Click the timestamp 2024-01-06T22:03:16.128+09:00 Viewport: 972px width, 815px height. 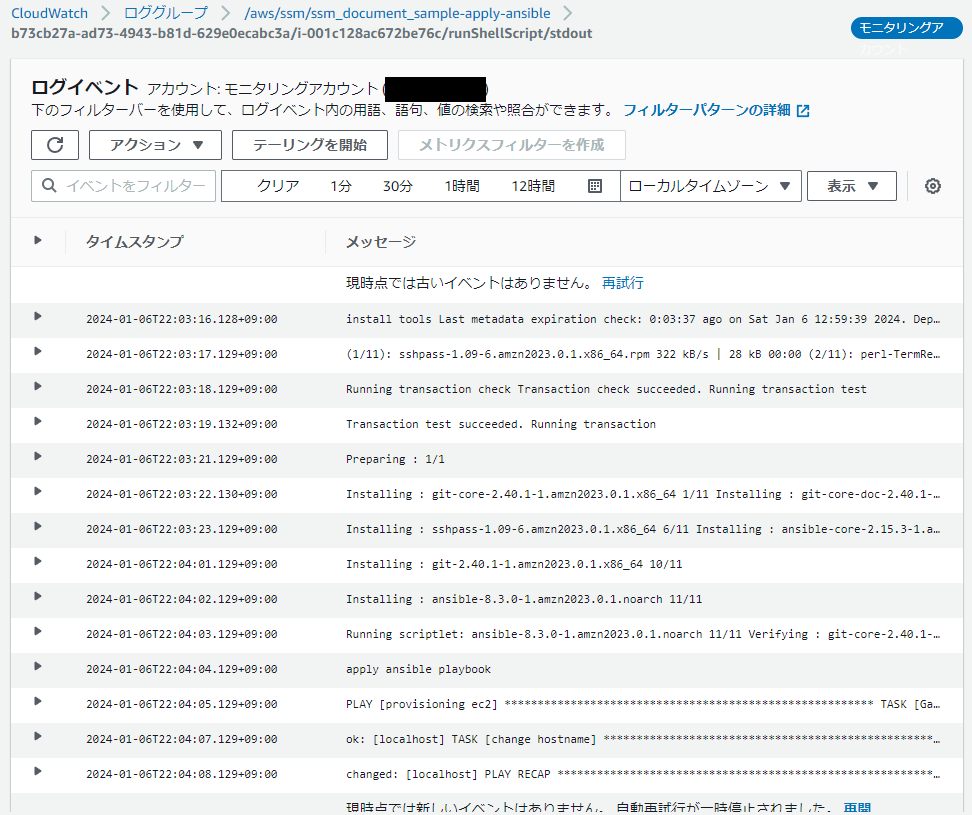(x=182, y=319)
